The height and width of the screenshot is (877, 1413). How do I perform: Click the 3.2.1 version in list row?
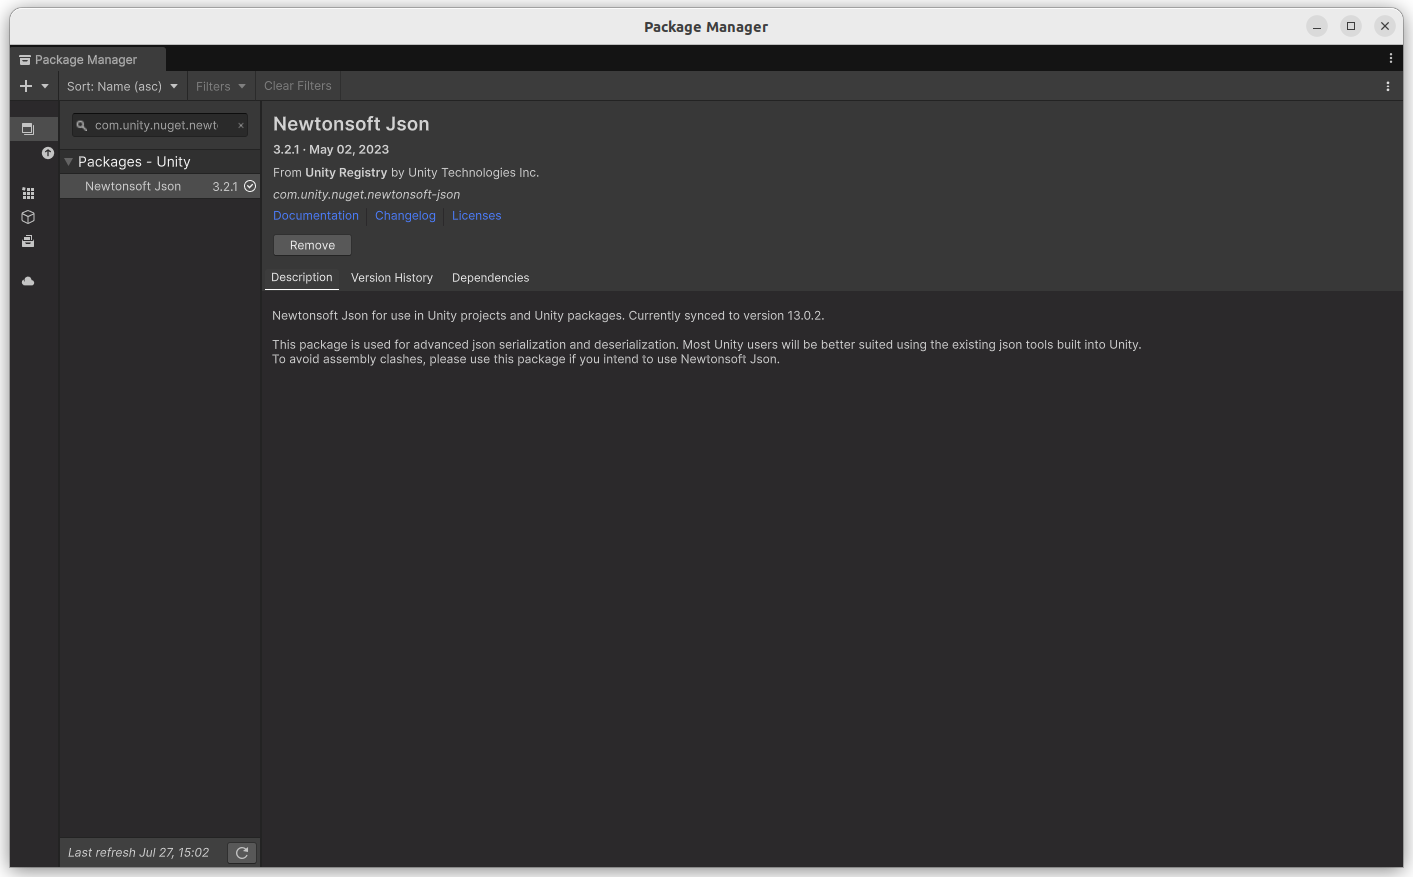pos(225,186)
